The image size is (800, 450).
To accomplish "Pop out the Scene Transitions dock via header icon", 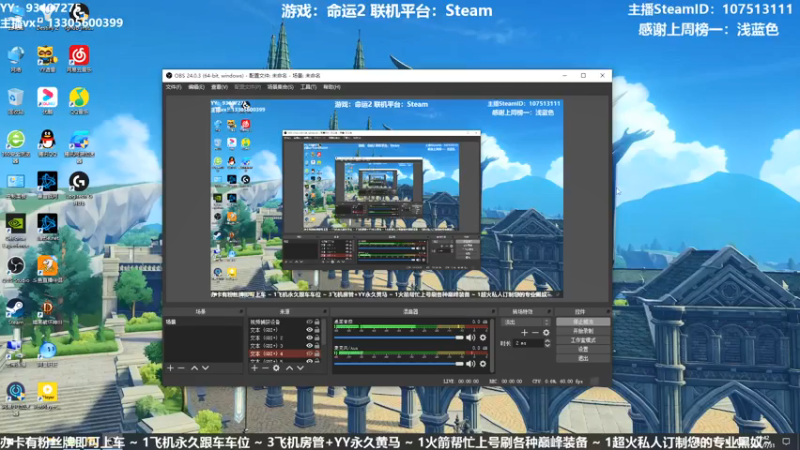I will click(x=549, y=311).
